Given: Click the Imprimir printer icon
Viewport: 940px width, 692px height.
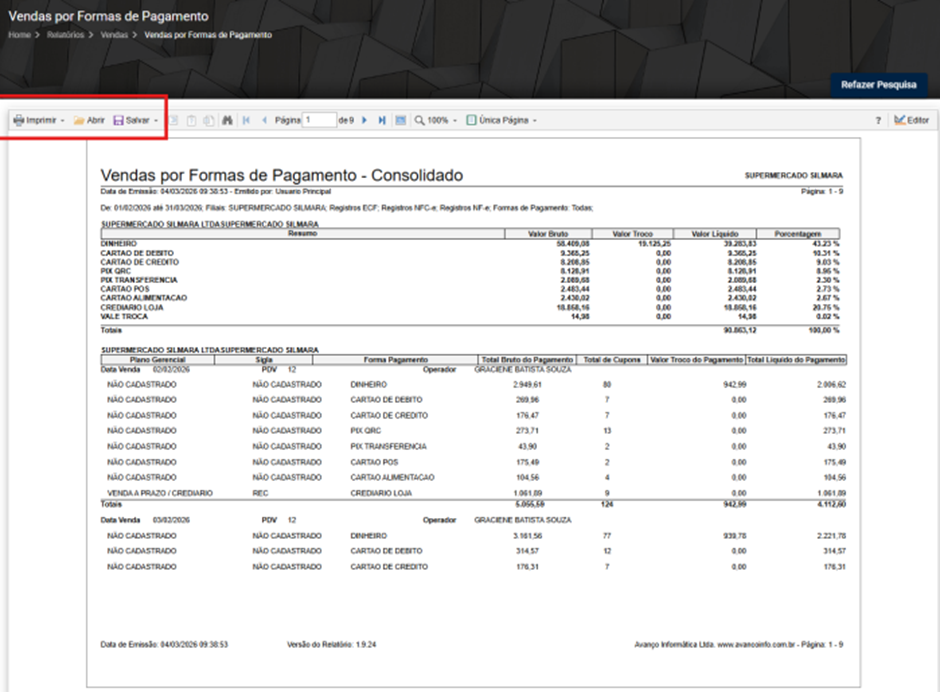Looking at the screenshot, I should pos(19,121).
